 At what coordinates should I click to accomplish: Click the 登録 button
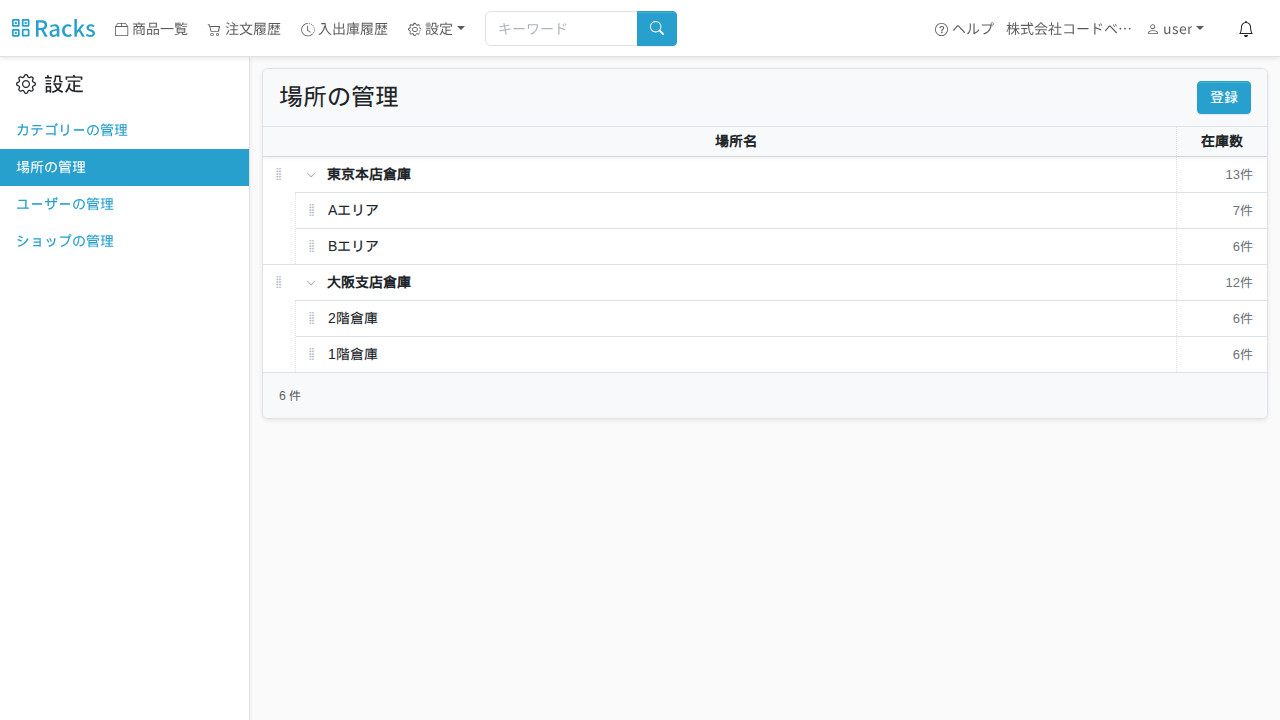[x=1224, y=97]
